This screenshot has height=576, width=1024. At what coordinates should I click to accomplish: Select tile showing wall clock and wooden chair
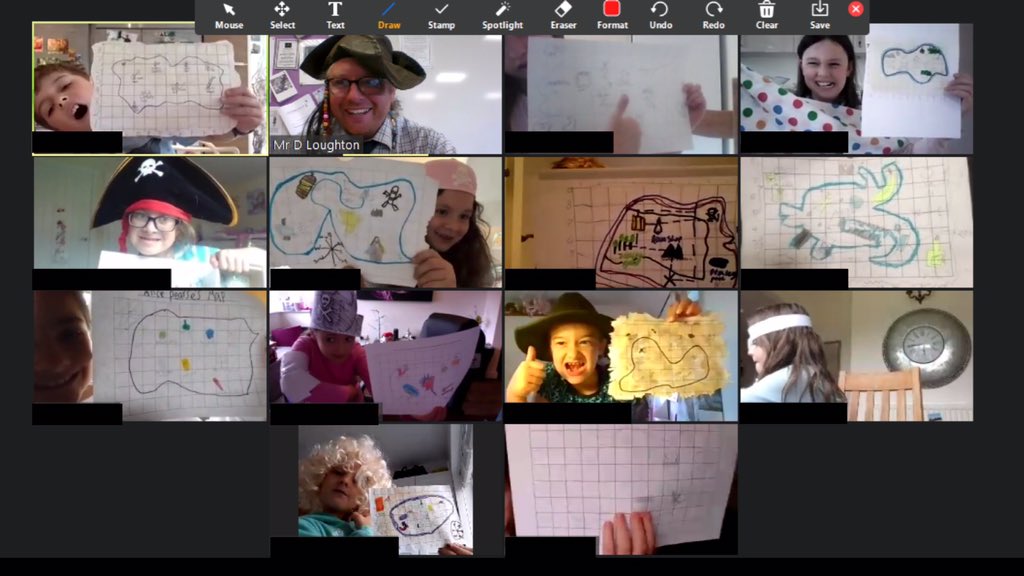pos(856,356)
